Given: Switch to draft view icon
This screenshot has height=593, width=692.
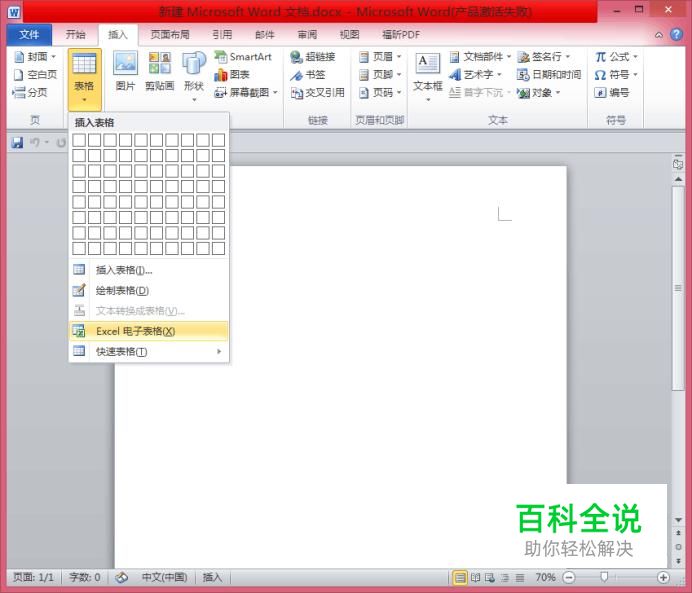Looking at the screenshot, I should point(520,577).
